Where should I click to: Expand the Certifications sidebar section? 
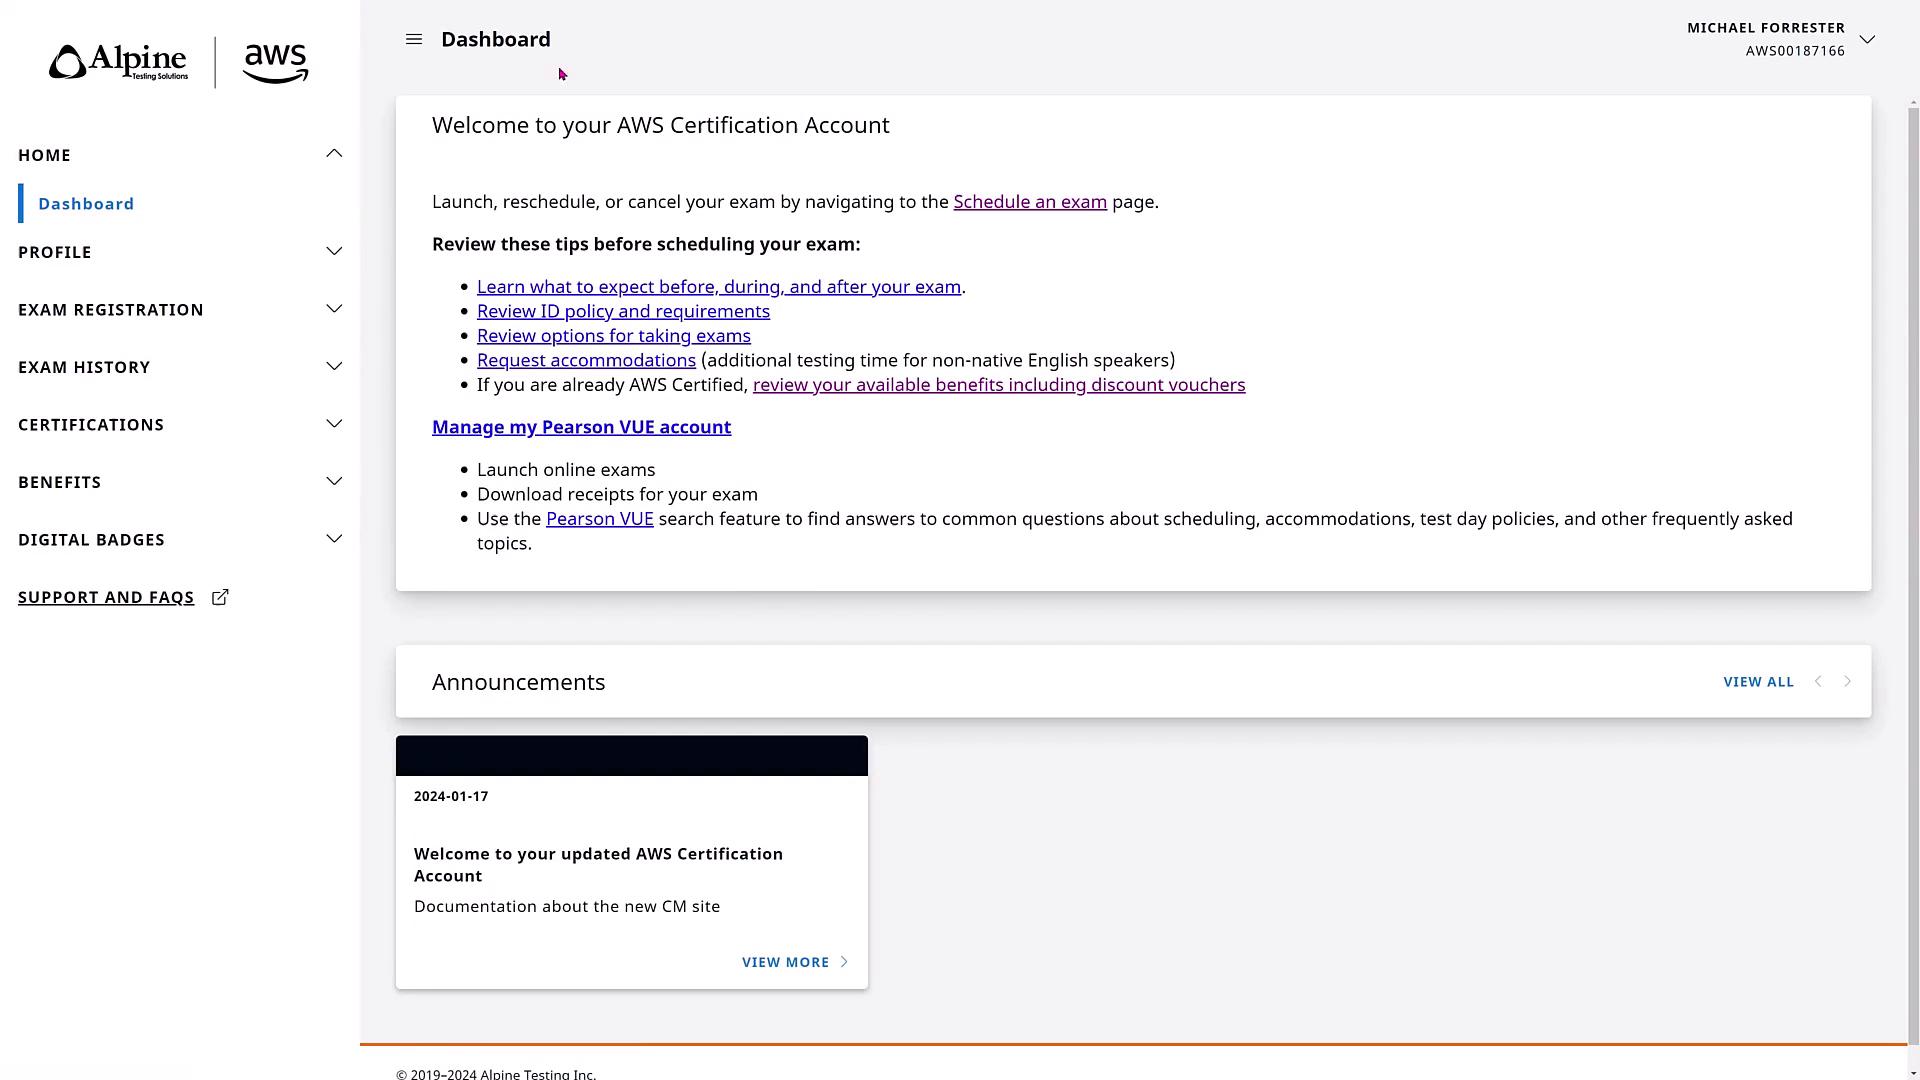tap(334, 424)
